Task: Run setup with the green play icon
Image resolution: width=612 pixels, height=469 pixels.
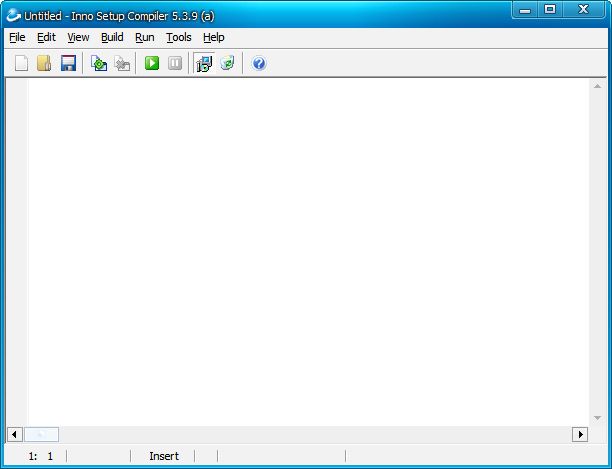Action: pyautogui.click(x=152, y=63)
